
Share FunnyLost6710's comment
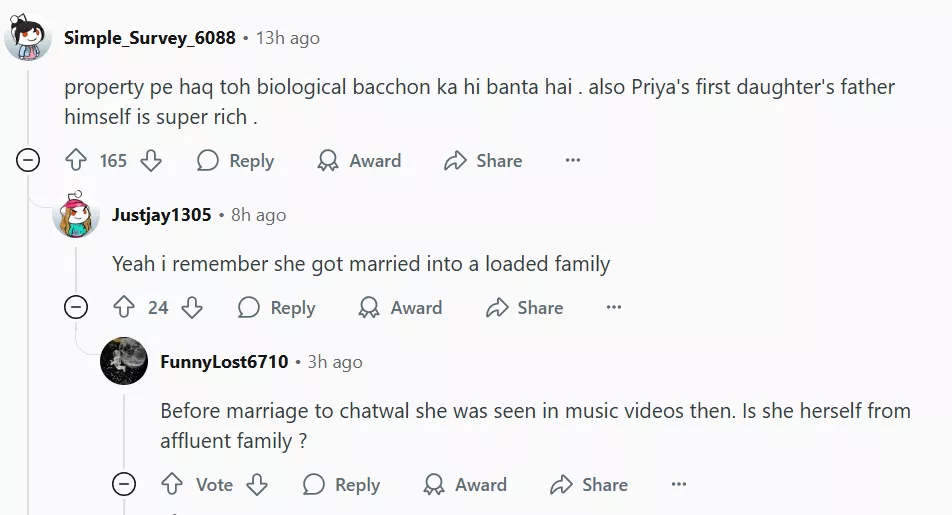click(x=589, y=485)
